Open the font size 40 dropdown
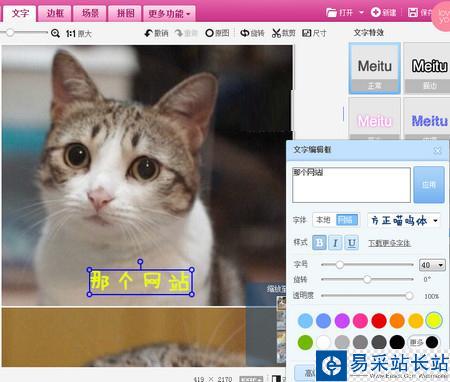The height and width of the screenshot is (382, 450). tap(432, 265)
